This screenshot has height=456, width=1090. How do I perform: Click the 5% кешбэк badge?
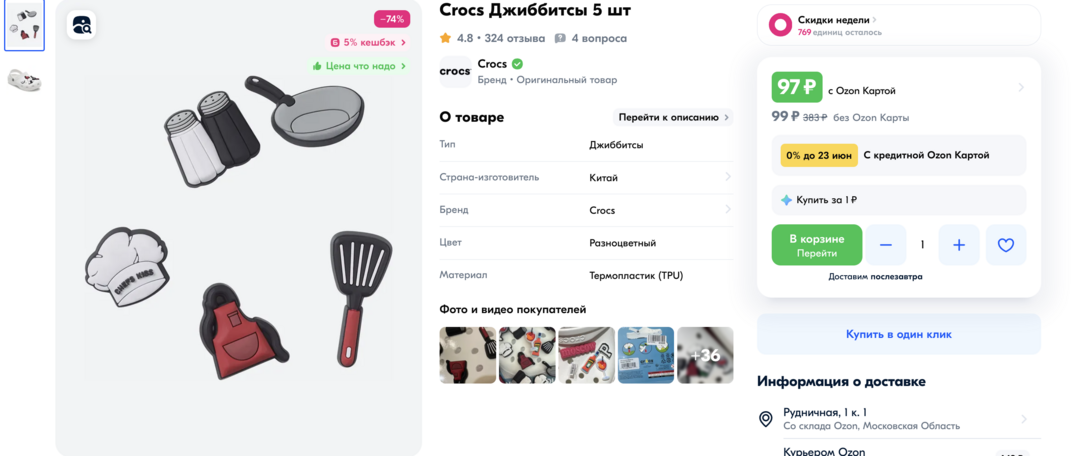(x=368, y=42)
